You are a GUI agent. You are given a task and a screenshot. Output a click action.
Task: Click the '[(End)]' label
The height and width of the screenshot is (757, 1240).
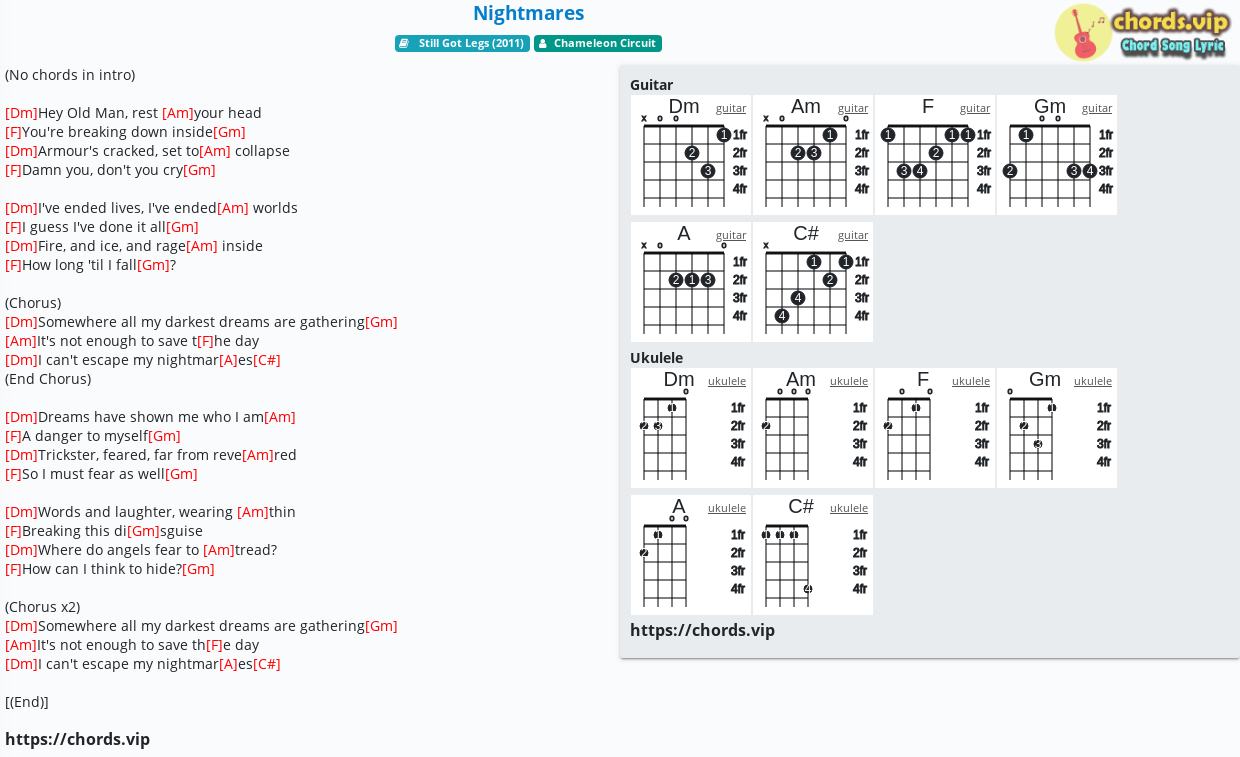tap(27, 702)
